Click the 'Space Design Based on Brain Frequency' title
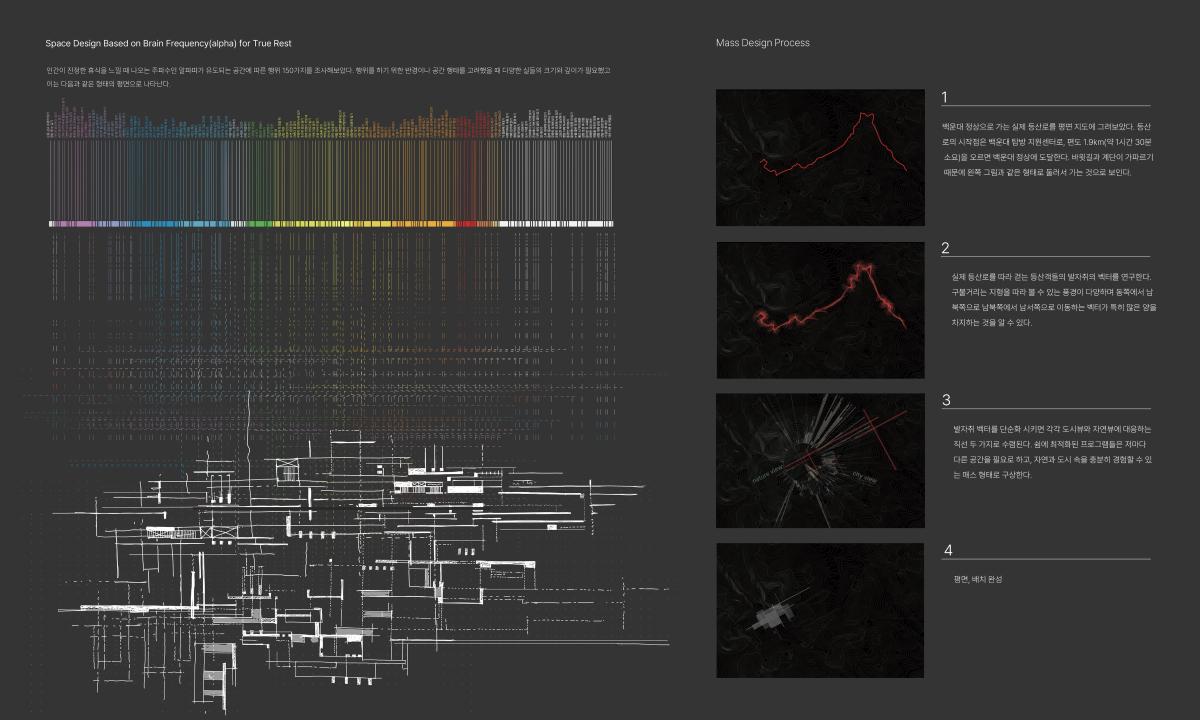1200x720 pixels. click(168, 44)
